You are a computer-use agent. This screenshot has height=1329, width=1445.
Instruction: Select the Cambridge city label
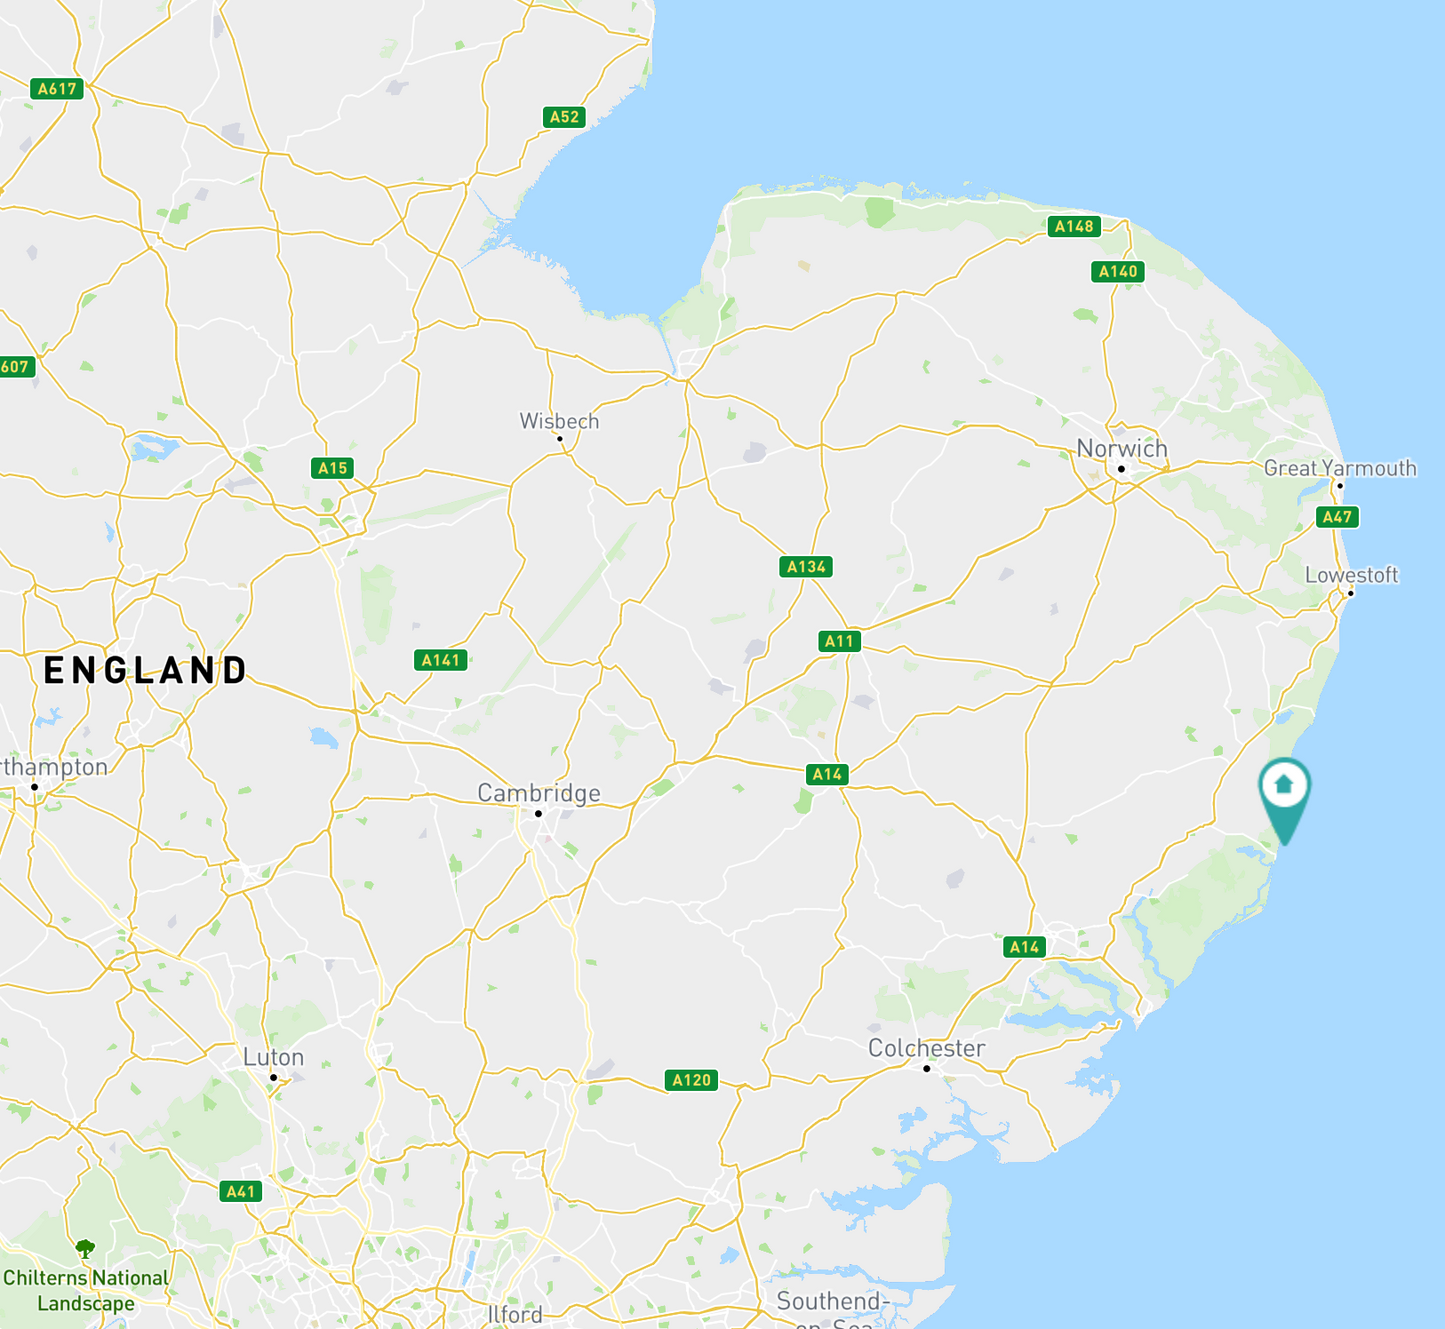click(x=539, y=793)
